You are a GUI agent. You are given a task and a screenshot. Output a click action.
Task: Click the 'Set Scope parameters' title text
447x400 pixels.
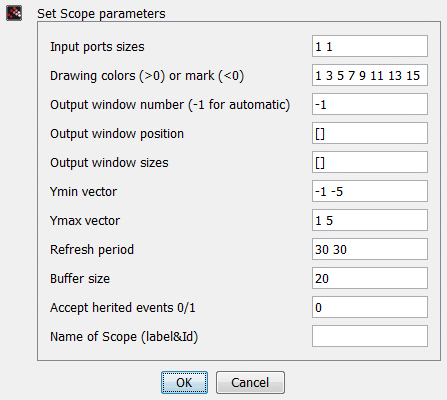101,14
